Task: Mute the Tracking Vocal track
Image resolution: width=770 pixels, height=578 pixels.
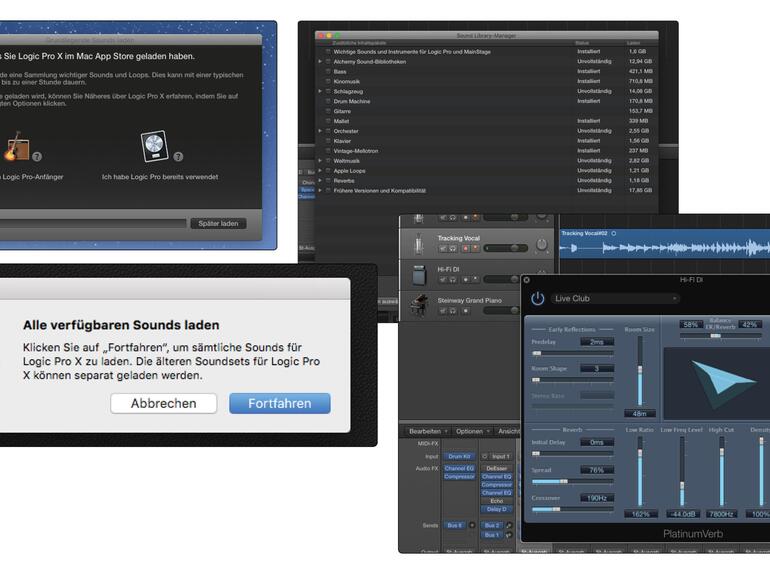Action: pos(443,248)
